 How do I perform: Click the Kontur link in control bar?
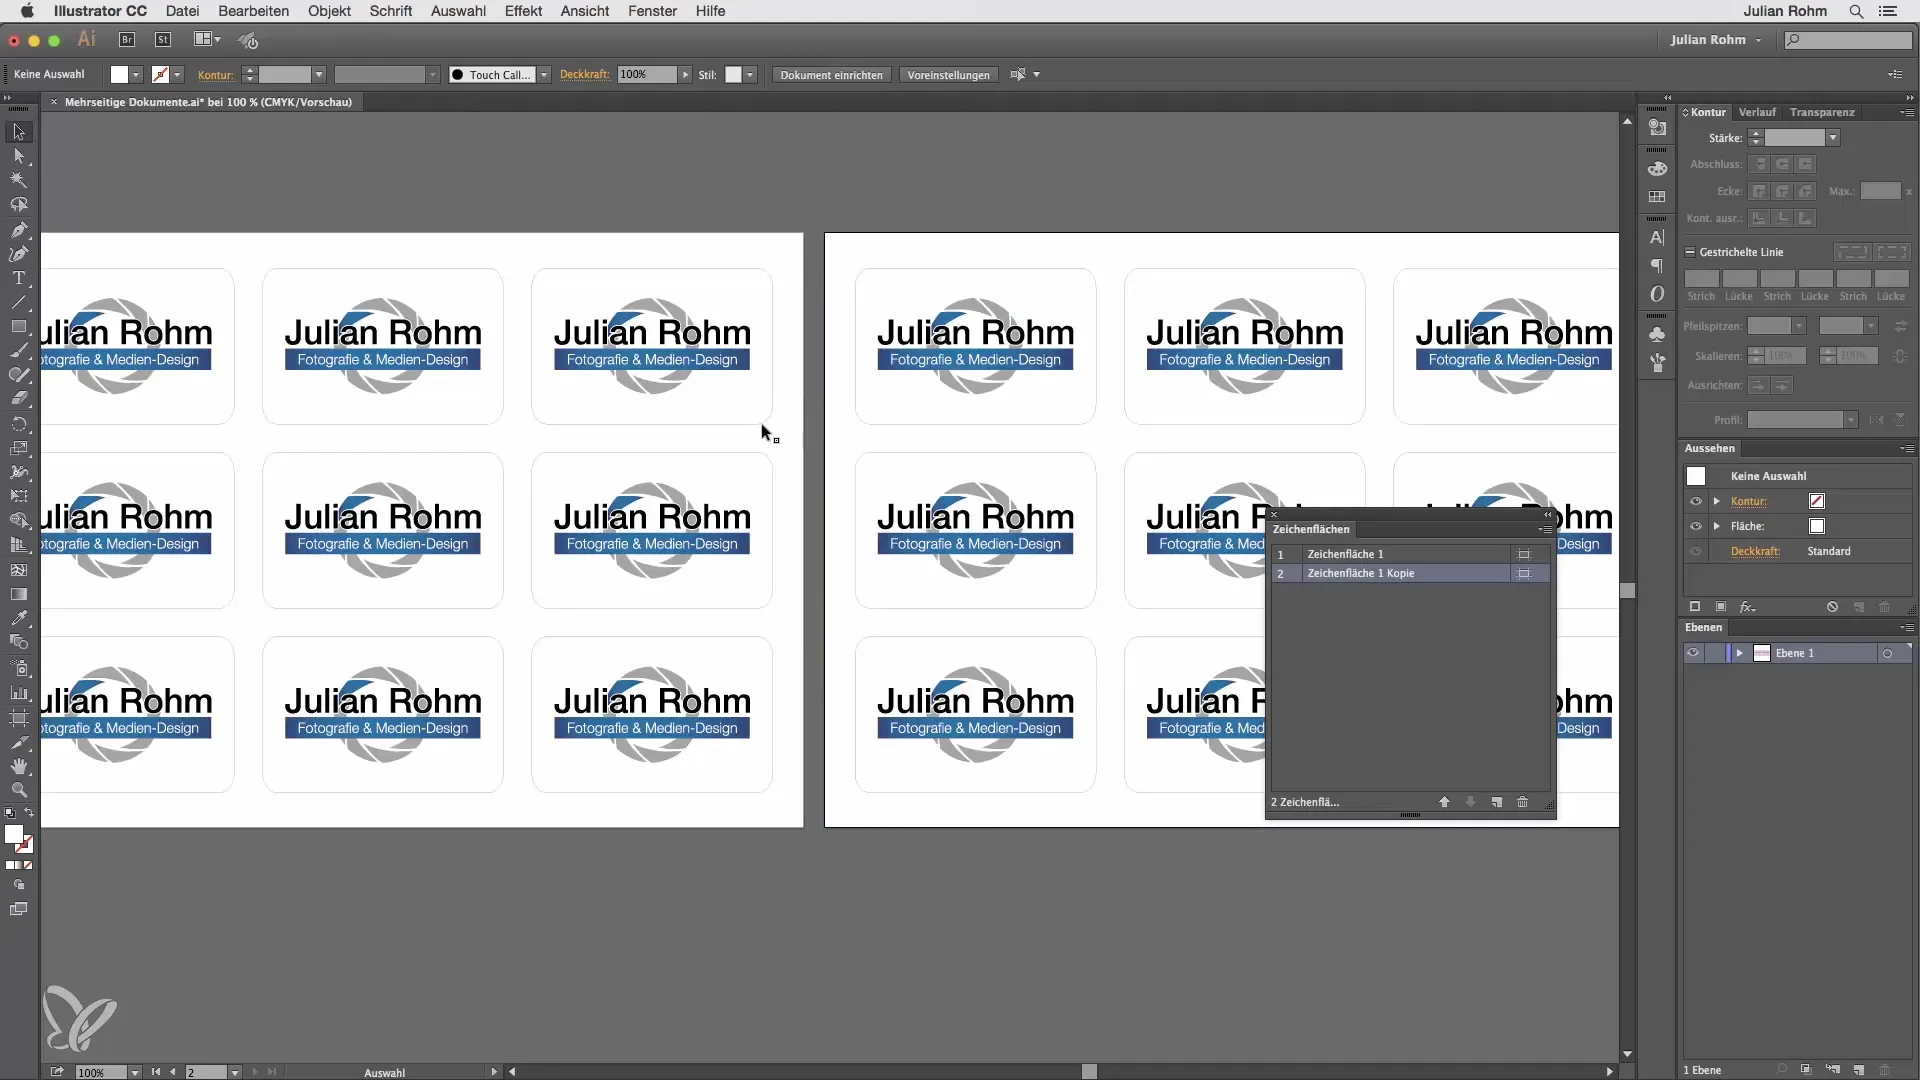215,75
